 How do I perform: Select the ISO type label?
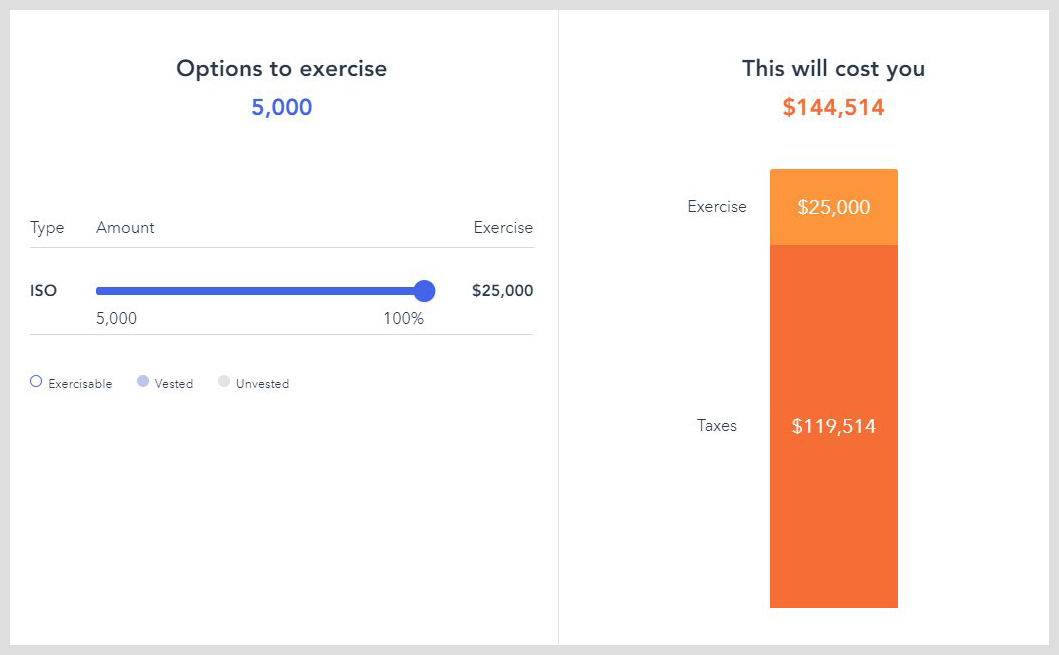point(43,290)
